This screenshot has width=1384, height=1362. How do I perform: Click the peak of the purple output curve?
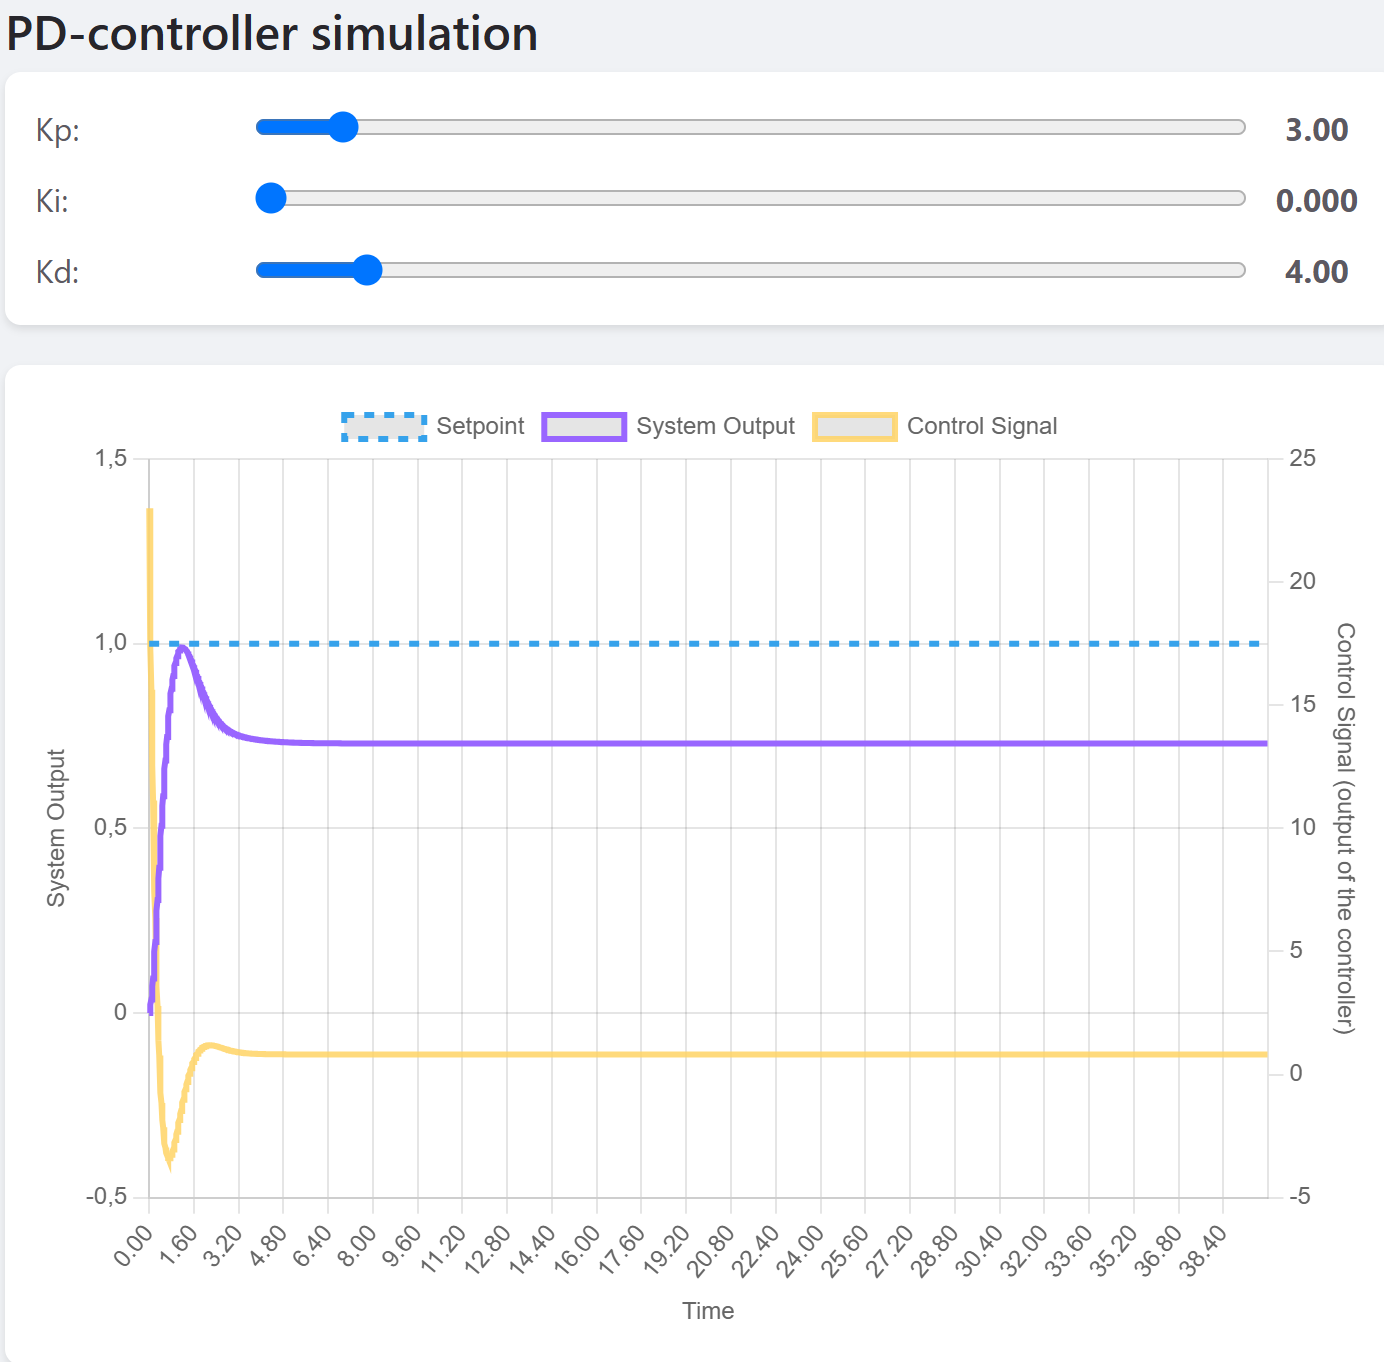coord(182,648)
